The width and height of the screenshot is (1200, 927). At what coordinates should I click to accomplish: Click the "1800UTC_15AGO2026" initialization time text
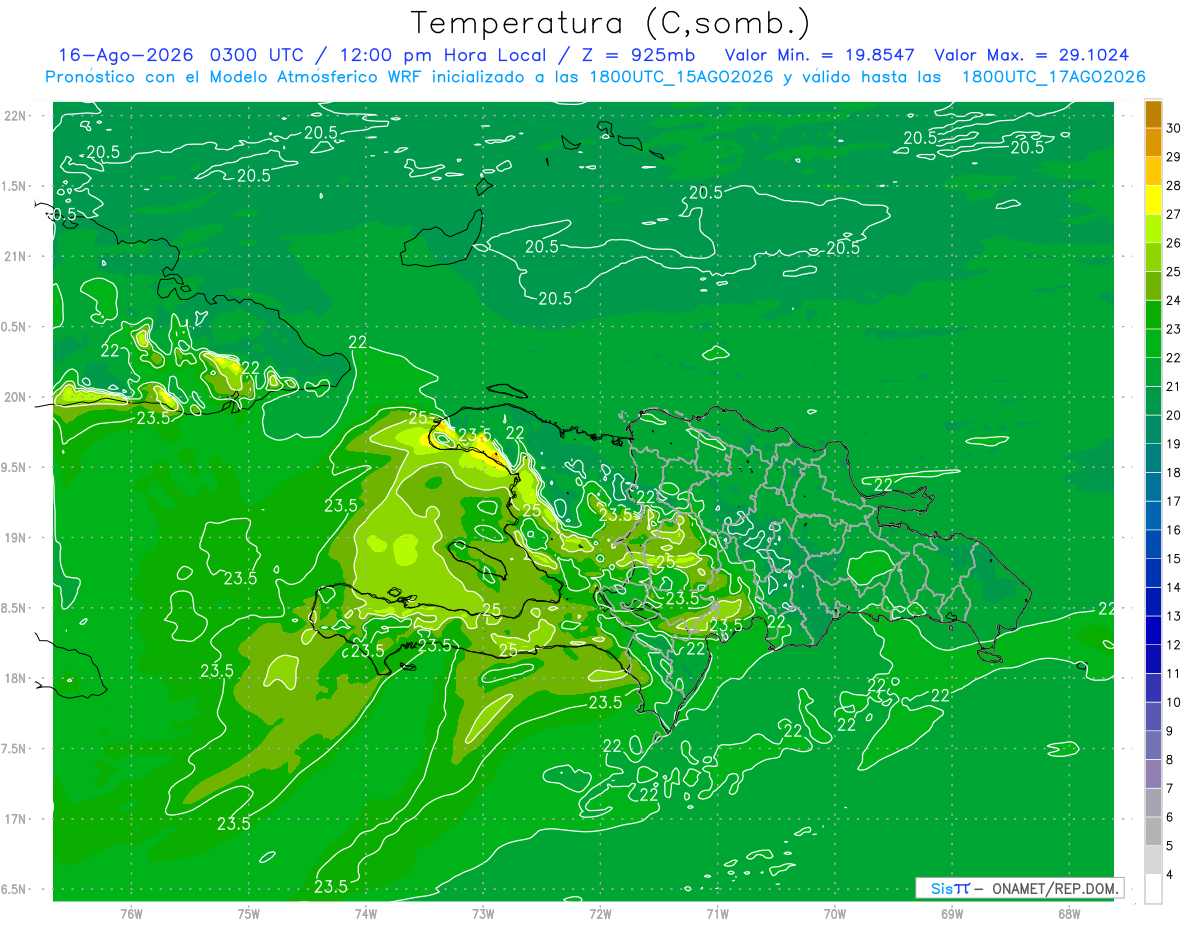[x=681, y=77]
